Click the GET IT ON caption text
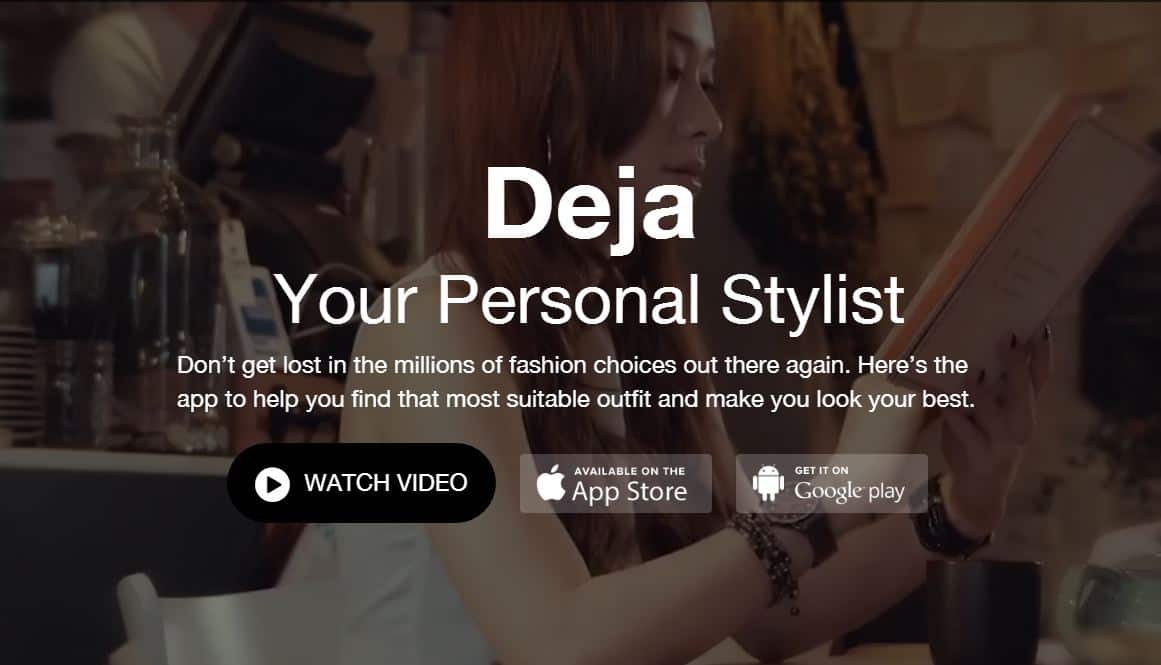Screen dimensions: 1161x665 tap(822, 470)
